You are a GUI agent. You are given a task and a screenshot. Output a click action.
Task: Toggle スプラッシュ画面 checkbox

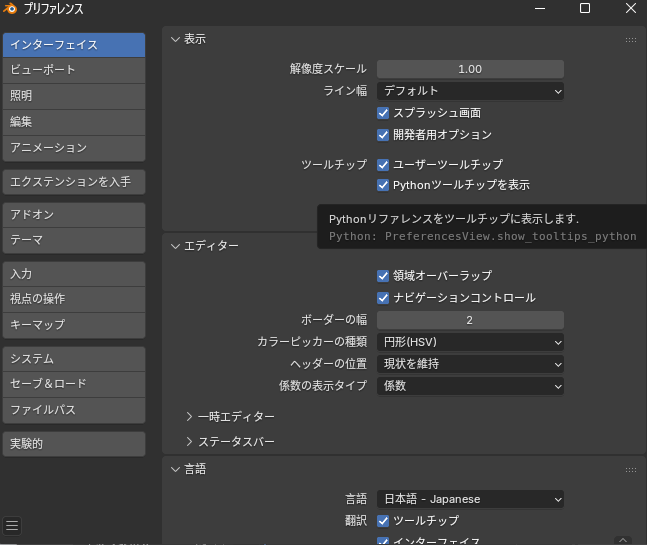[383, 113]
